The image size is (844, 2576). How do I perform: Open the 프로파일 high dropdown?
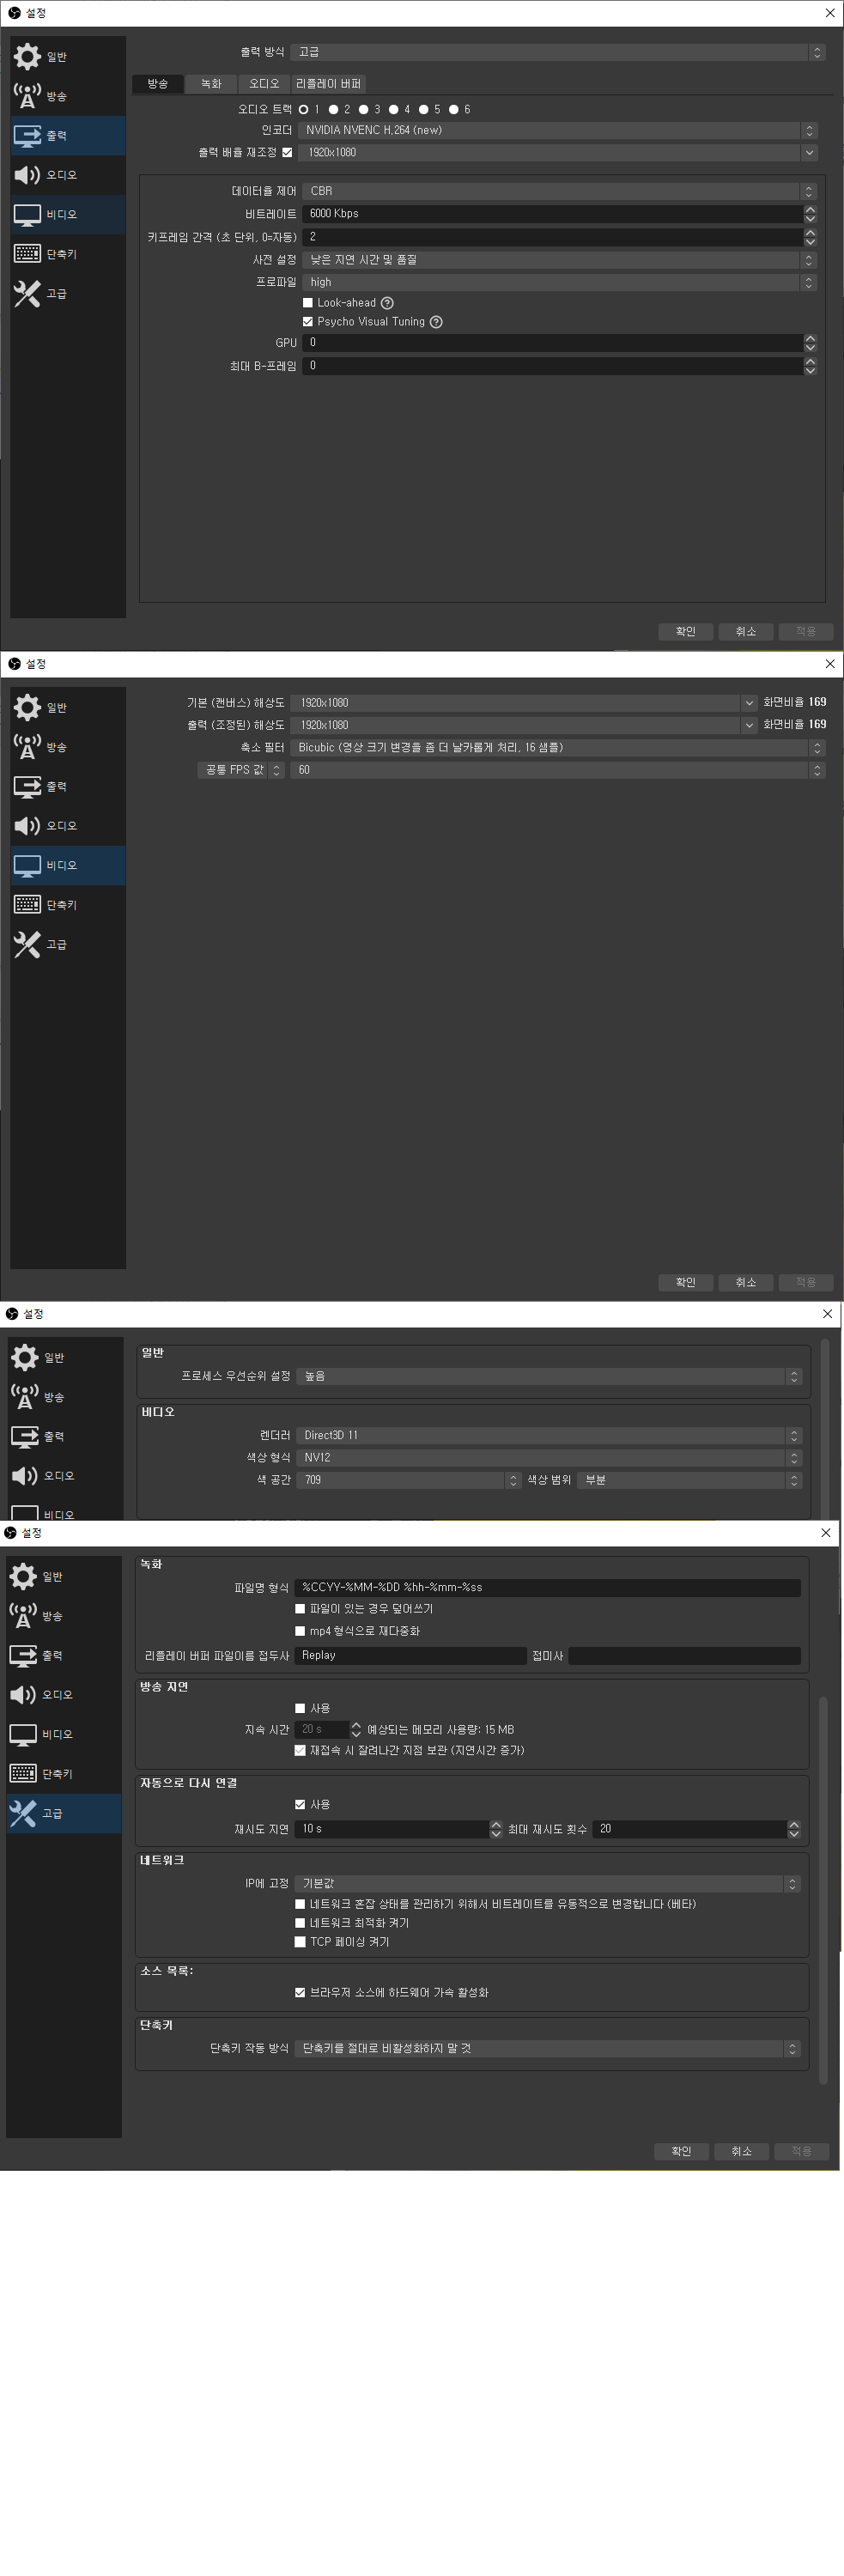pos(560,283)
